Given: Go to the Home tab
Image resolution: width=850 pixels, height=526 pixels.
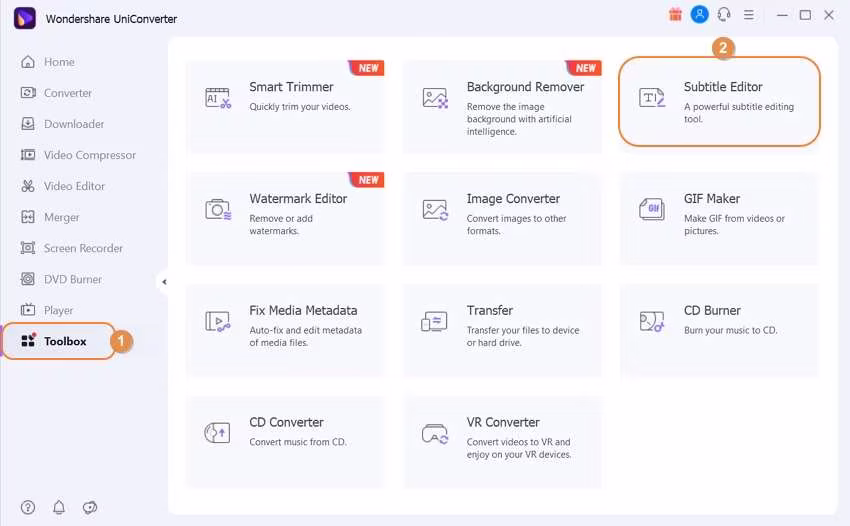Looking at the screenshot, I should 58,62.
